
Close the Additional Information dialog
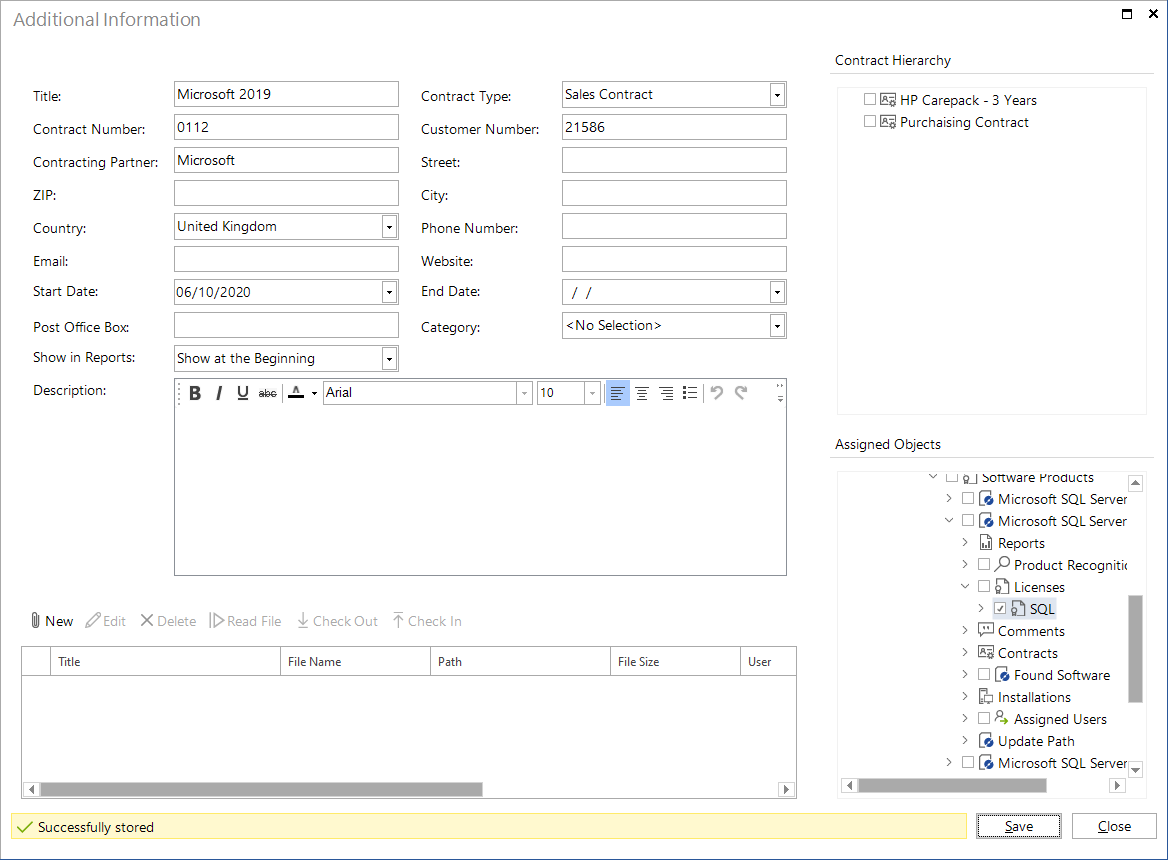point(1114,826)
